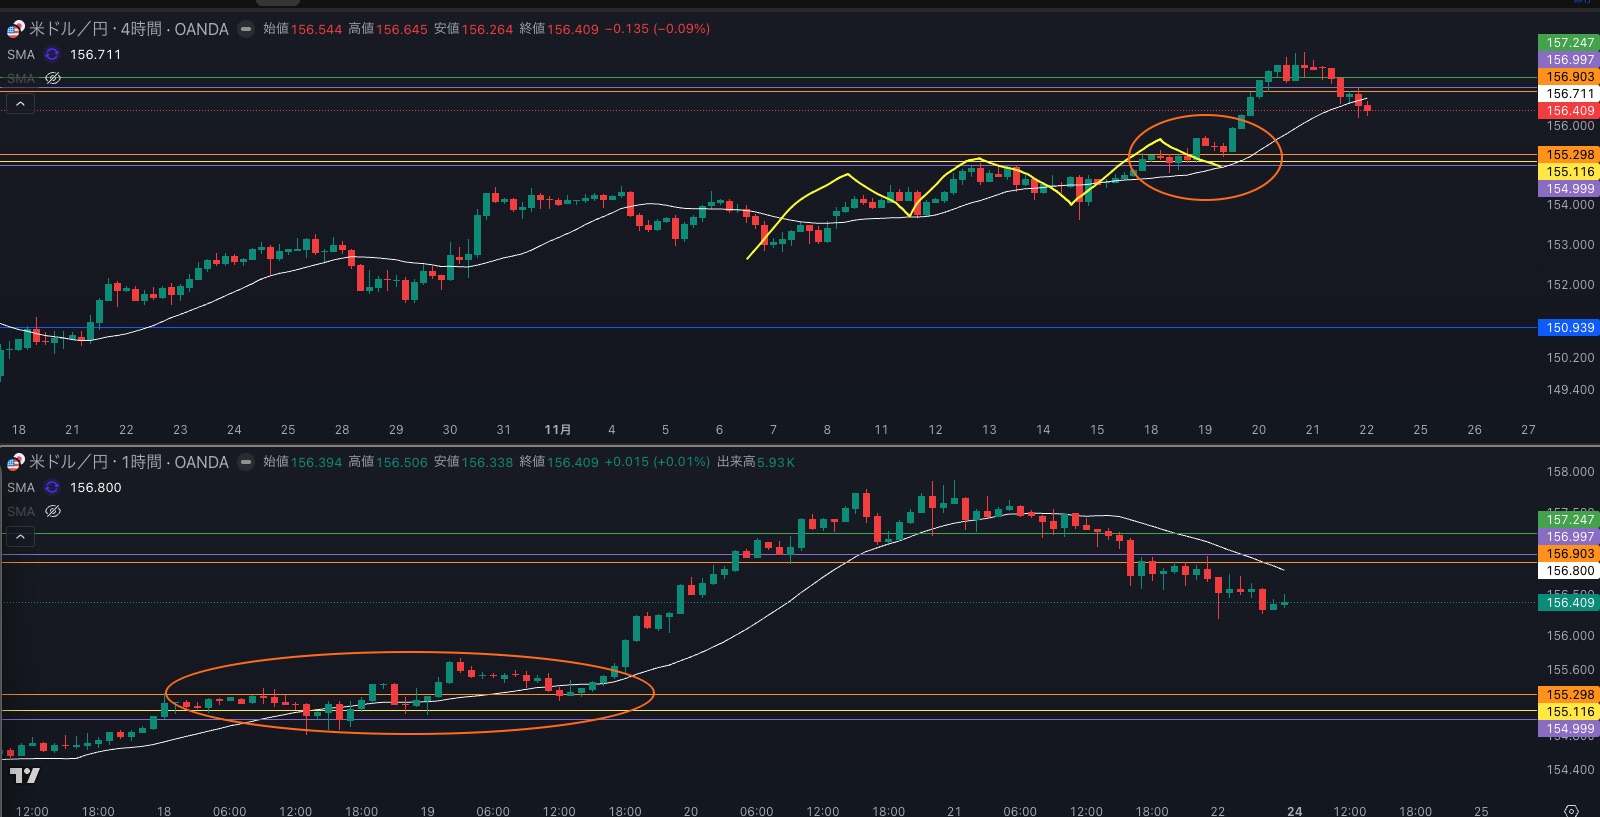Click the USD/JPY flag icon on 4-hour chart
Viewport: 1600px width, 817px height.
pyautogui.click(x=15, y=29)
